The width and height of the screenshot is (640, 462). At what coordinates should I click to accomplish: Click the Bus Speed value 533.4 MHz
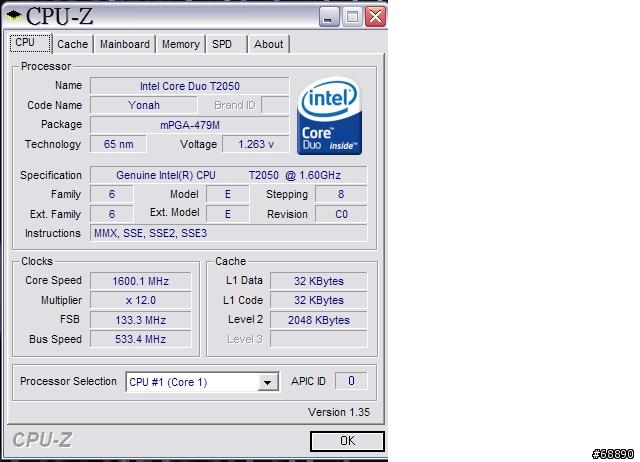click(140, 339)
